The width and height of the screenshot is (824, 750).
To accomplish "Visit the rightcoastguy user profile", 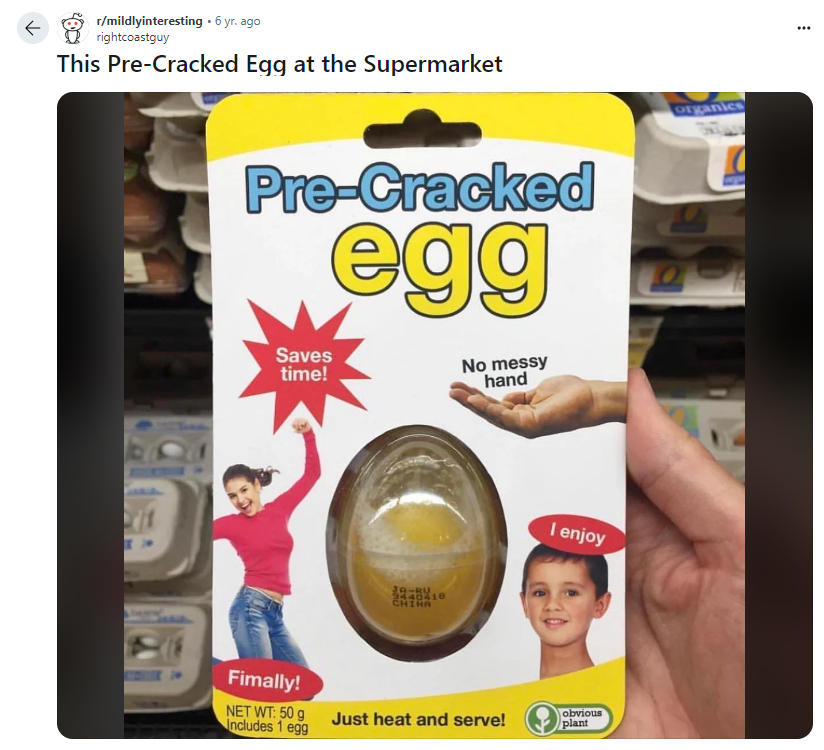I will 132,37.
